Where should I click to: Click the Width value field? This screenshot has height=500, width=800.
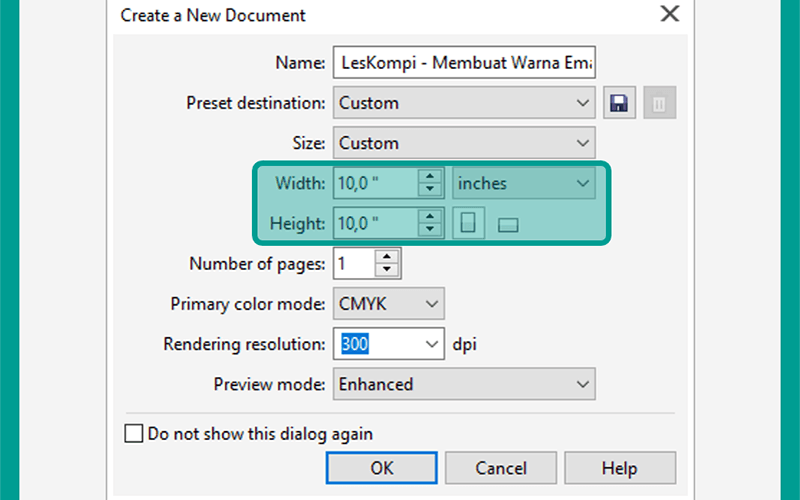click(377, 183)
